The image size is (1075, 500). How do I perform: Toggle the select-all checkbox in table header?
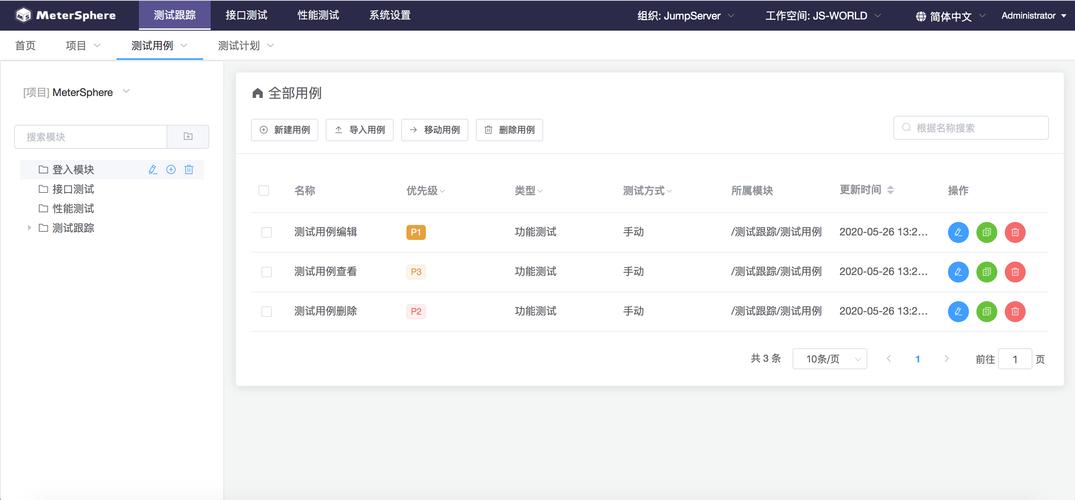click(x=264, y=191)
